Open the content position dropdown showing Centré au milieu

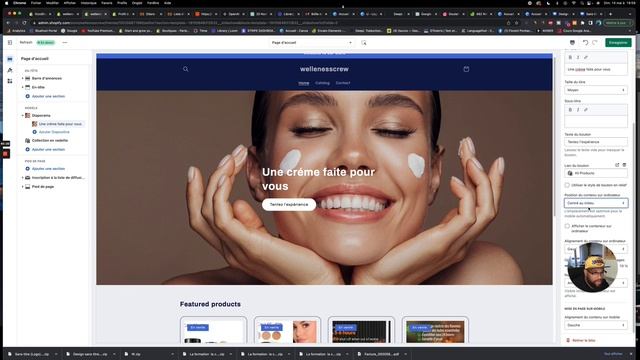tap(596, 203)
